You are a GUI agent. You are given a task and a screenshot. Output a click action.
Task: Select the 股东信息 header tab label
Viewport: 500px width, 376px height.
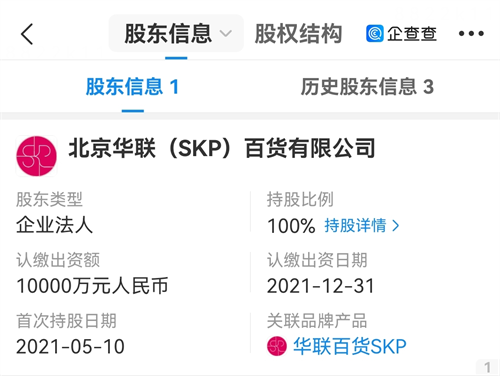pyautogui.click(x=168, y=34)
